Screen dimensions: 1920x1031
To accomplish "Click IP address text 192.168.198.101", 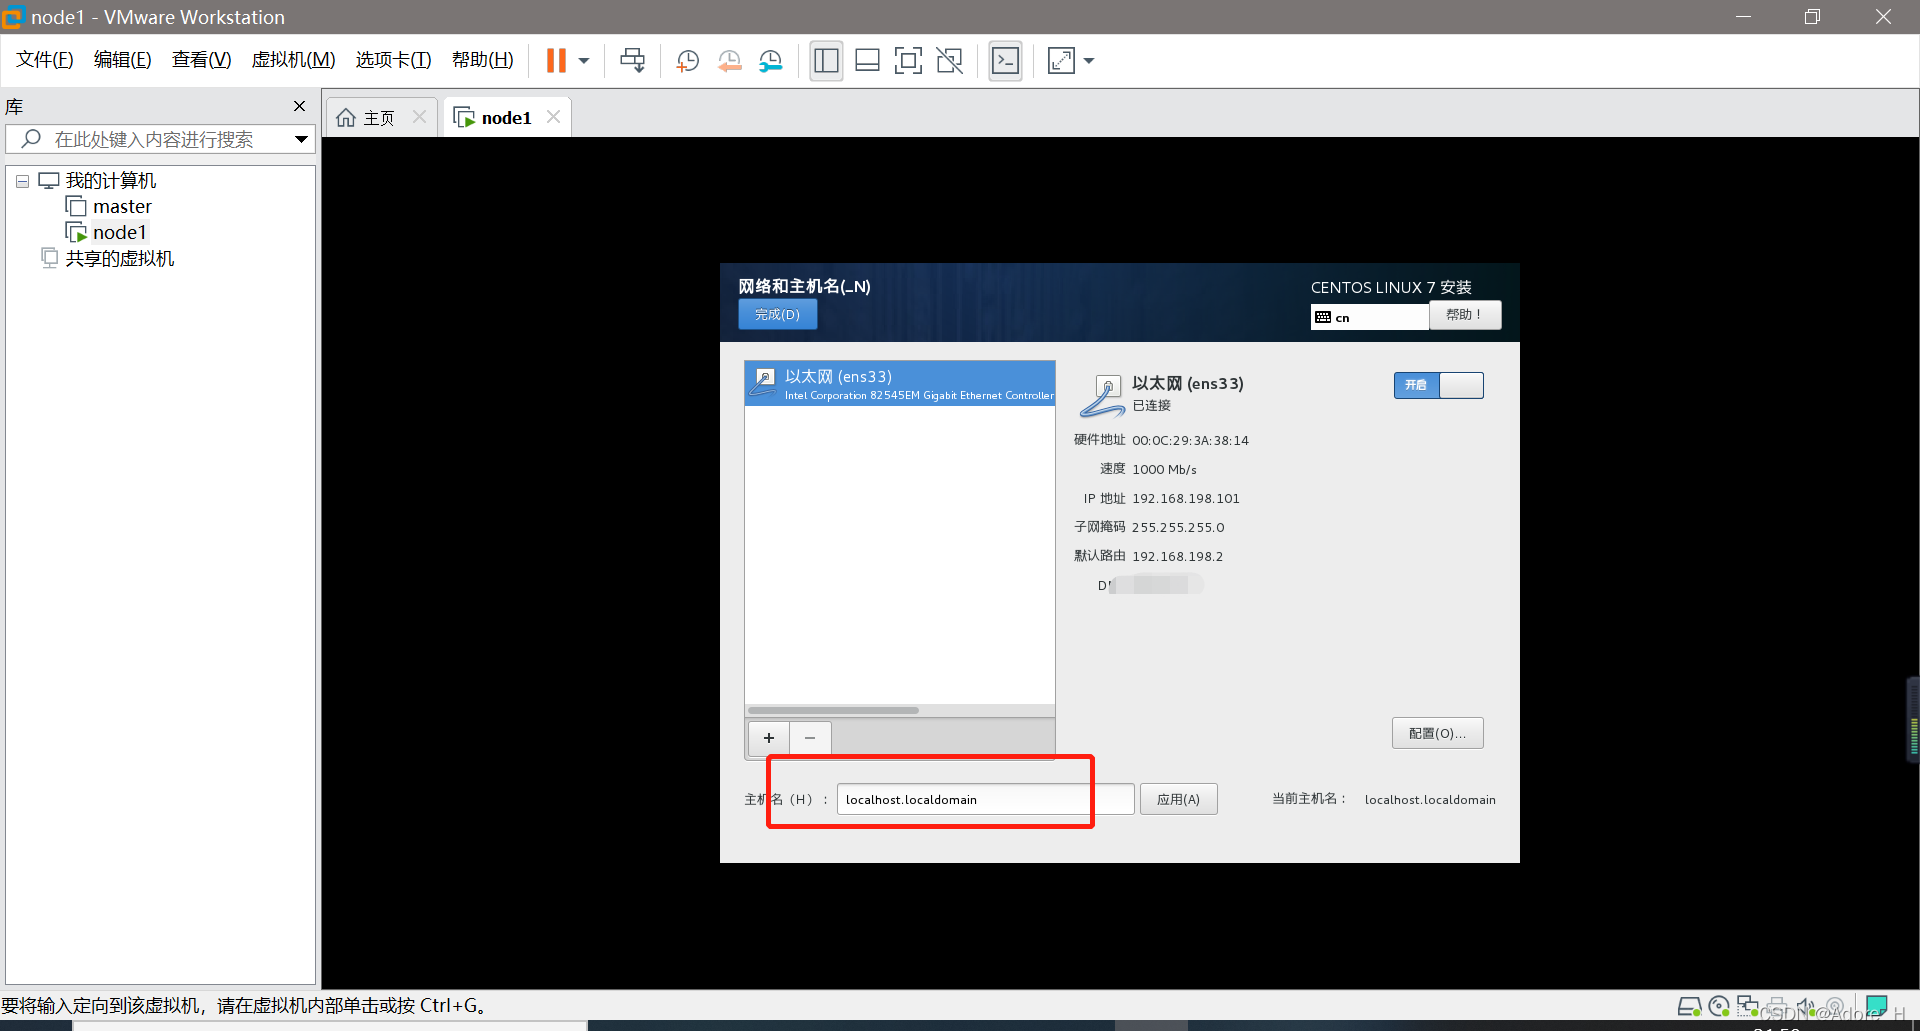I will (x=1185, y=498).
